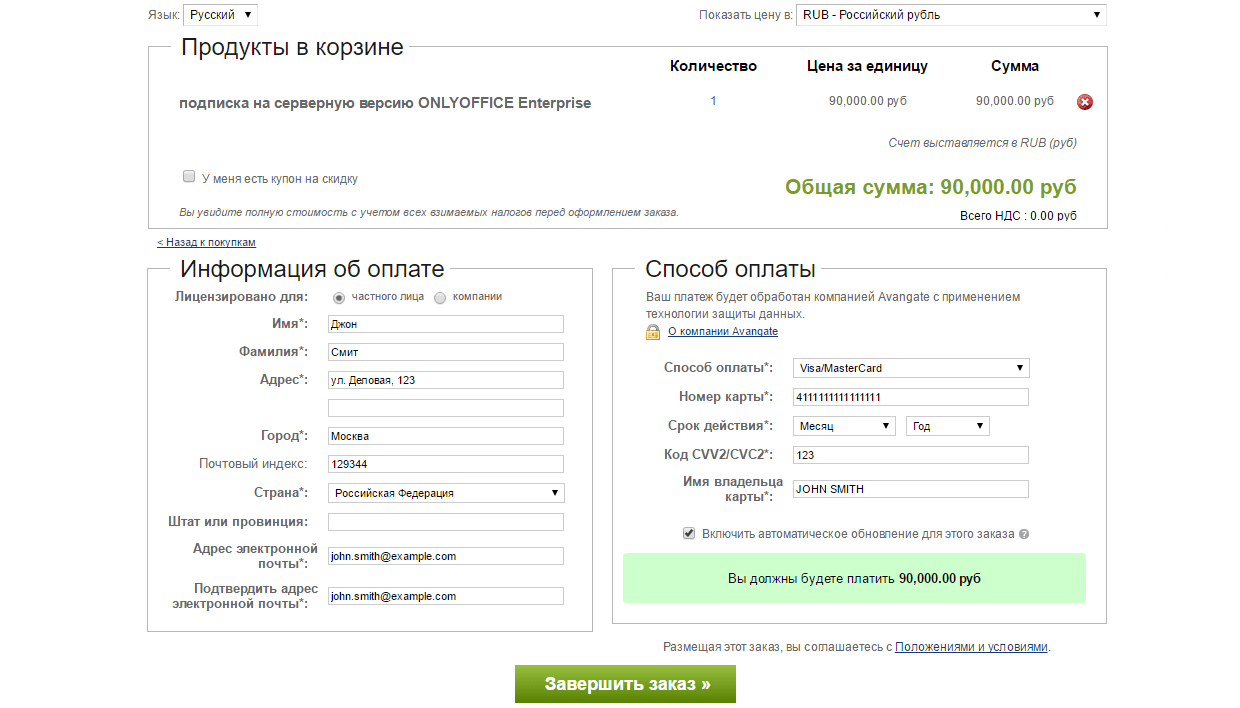Open 'Положениями и условиями' terms link
The height and width of the screenshot is (708, 1240).
point(971,647)
